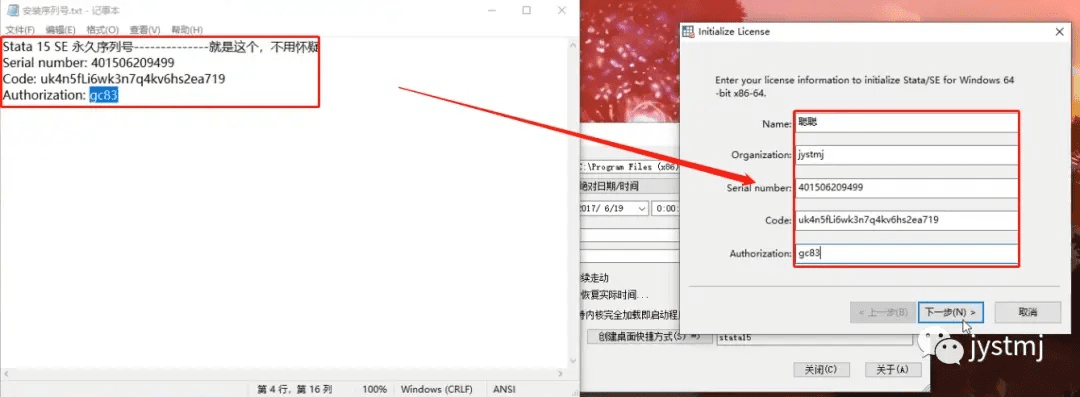The height and width of the screenshot is (397, 1080).
Task: Click the time field showing 0:00
Action: [667, 208]
